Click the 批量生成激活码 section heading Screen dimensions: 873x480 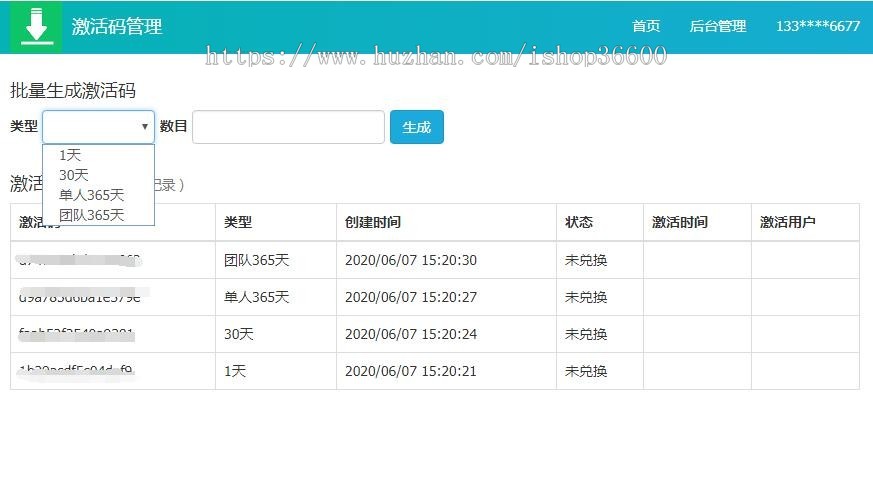click(73, 90)
